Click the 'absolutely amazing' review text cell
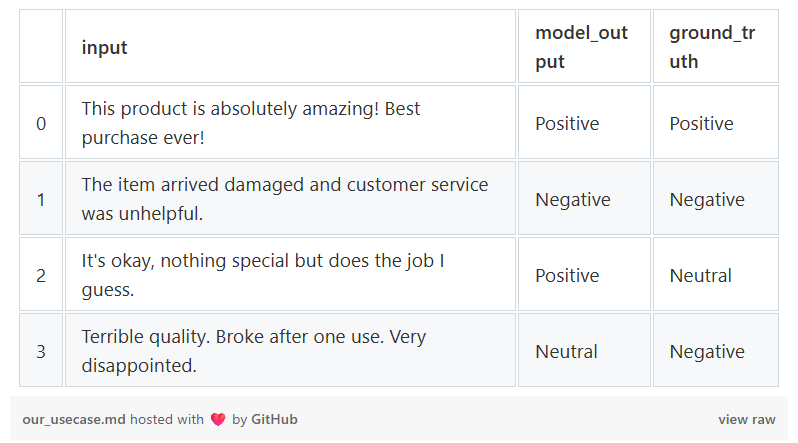The height and width of the screenshot is (443, 798). click(250, 122)
